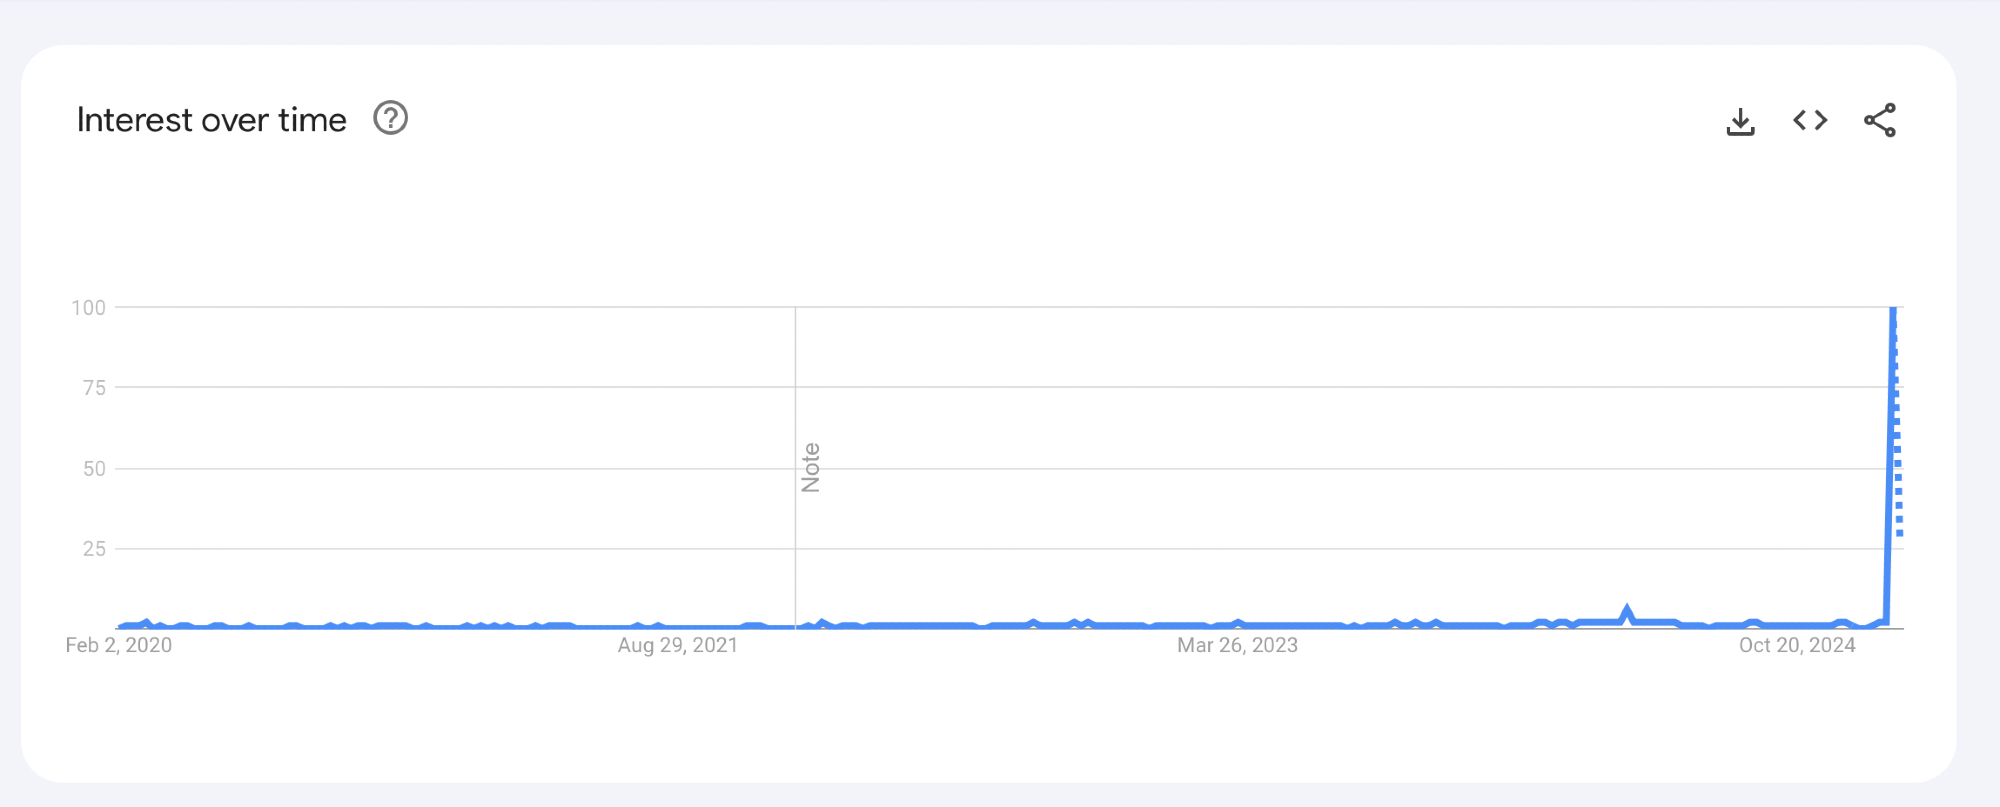Click the rotated Note label on the chart

tap(811, 468)
